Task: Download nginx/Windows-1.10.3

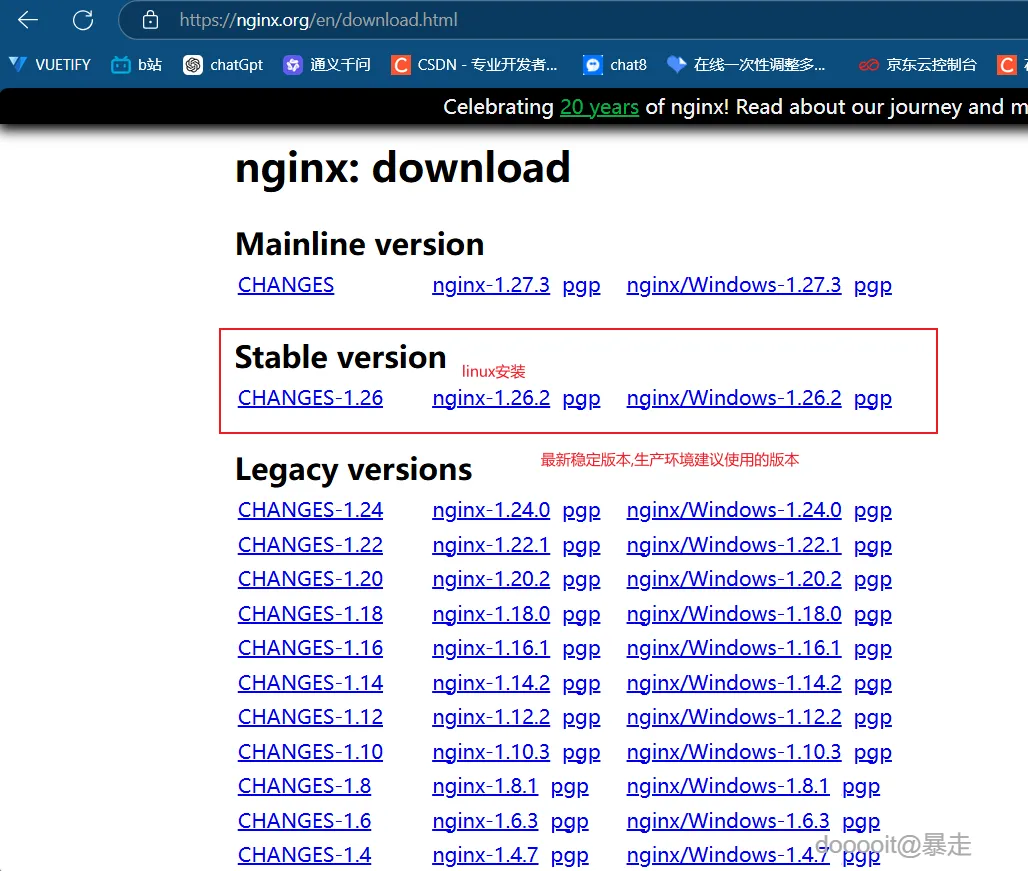Action: coord(734,752)
